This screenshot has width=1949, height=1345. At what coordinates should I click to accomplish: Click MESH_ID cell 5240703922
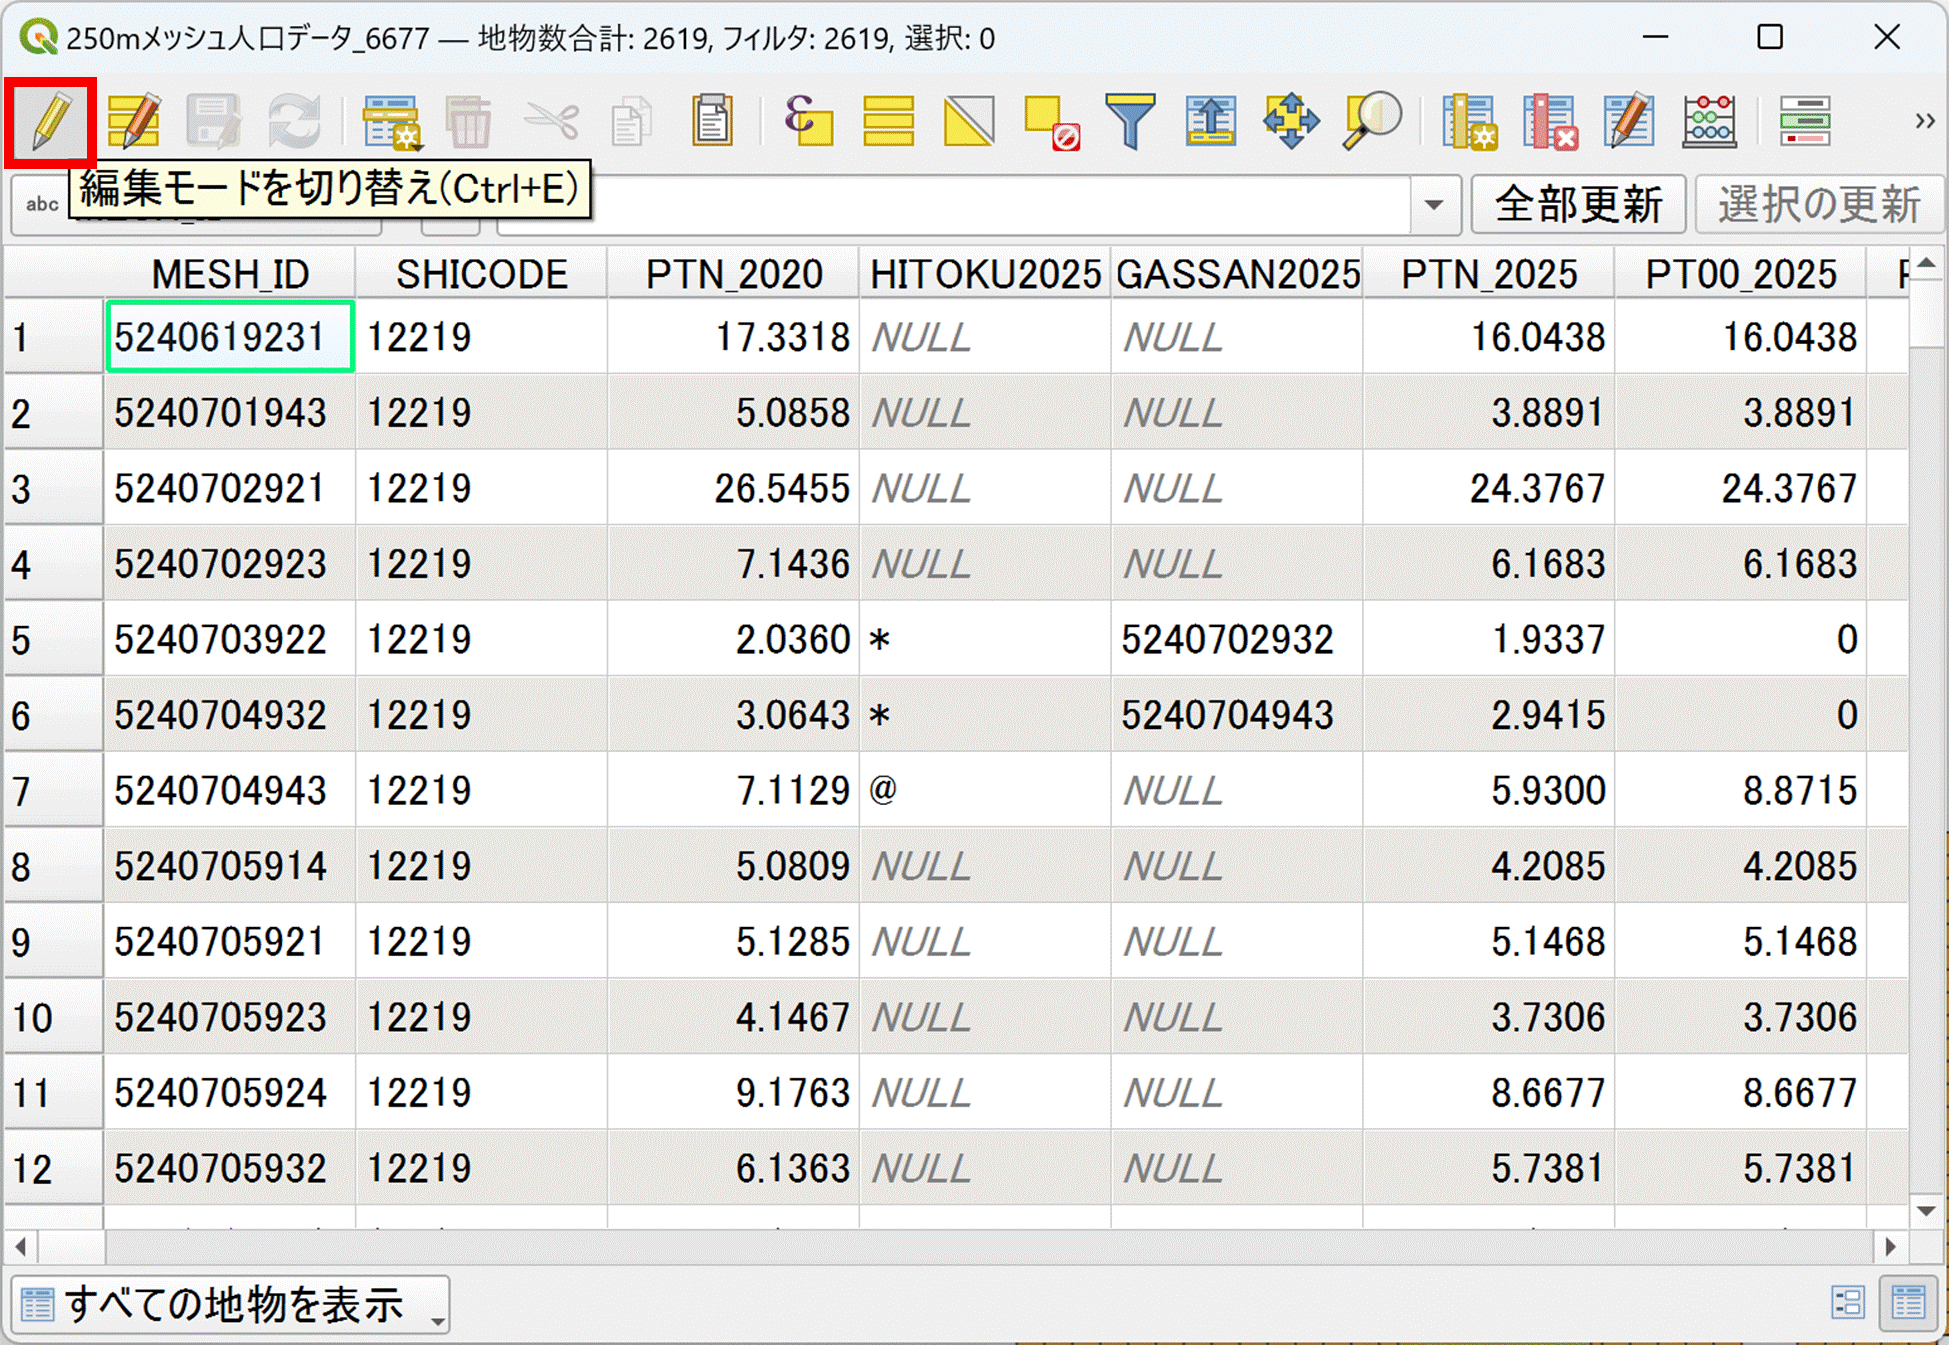point(230,639)
